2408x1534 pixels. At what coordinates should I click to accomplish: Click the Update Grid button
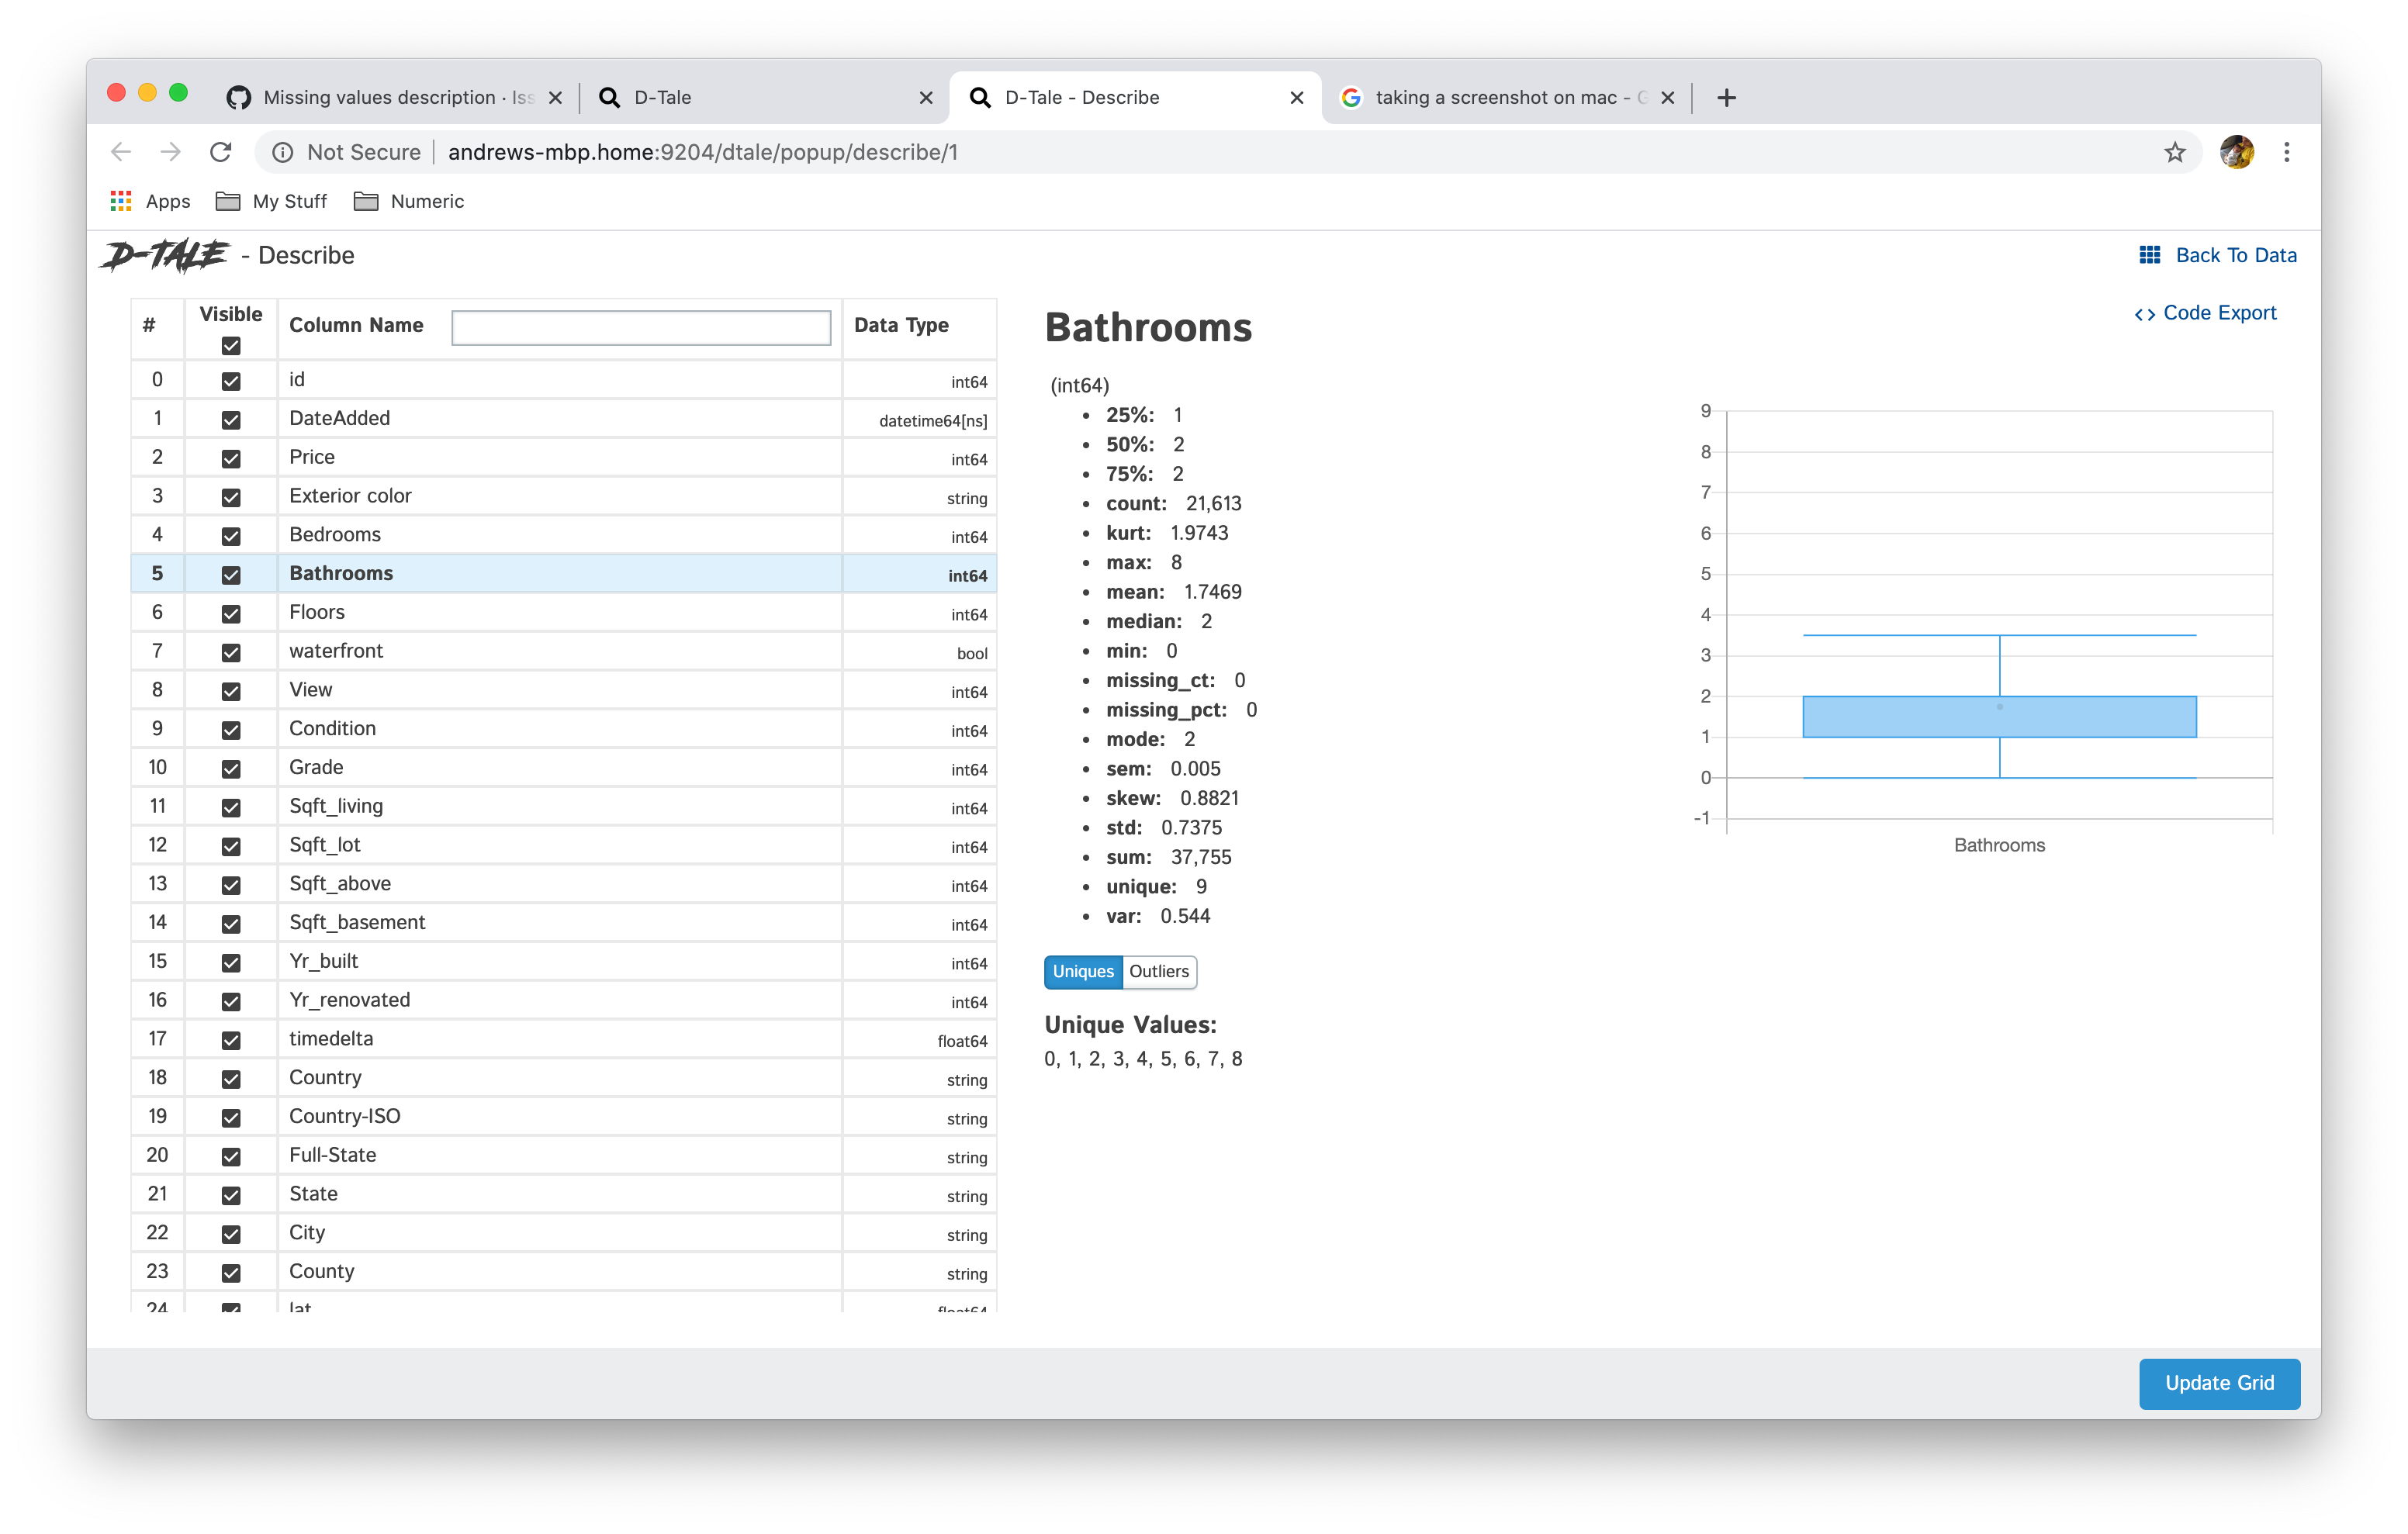tap(2219, 1383)
